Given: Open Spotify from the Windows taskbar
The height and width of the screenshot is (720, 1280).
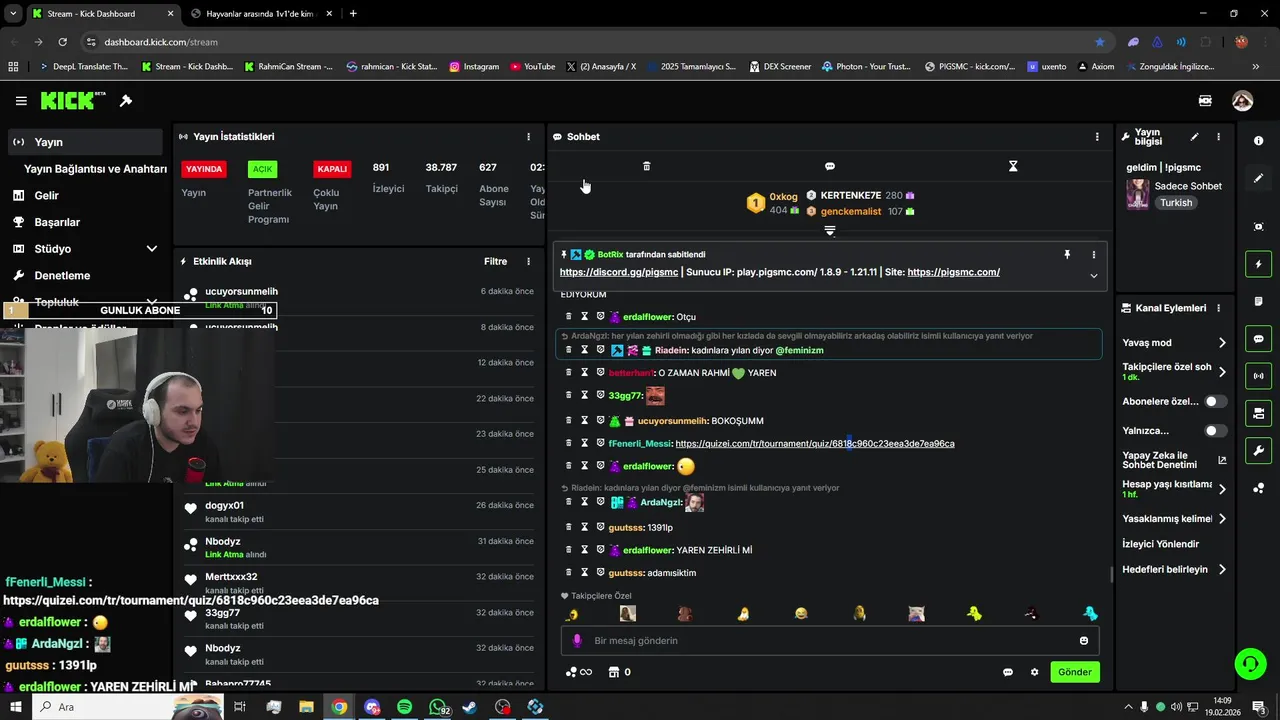Looking at the screenshot, I should (404, 707).
